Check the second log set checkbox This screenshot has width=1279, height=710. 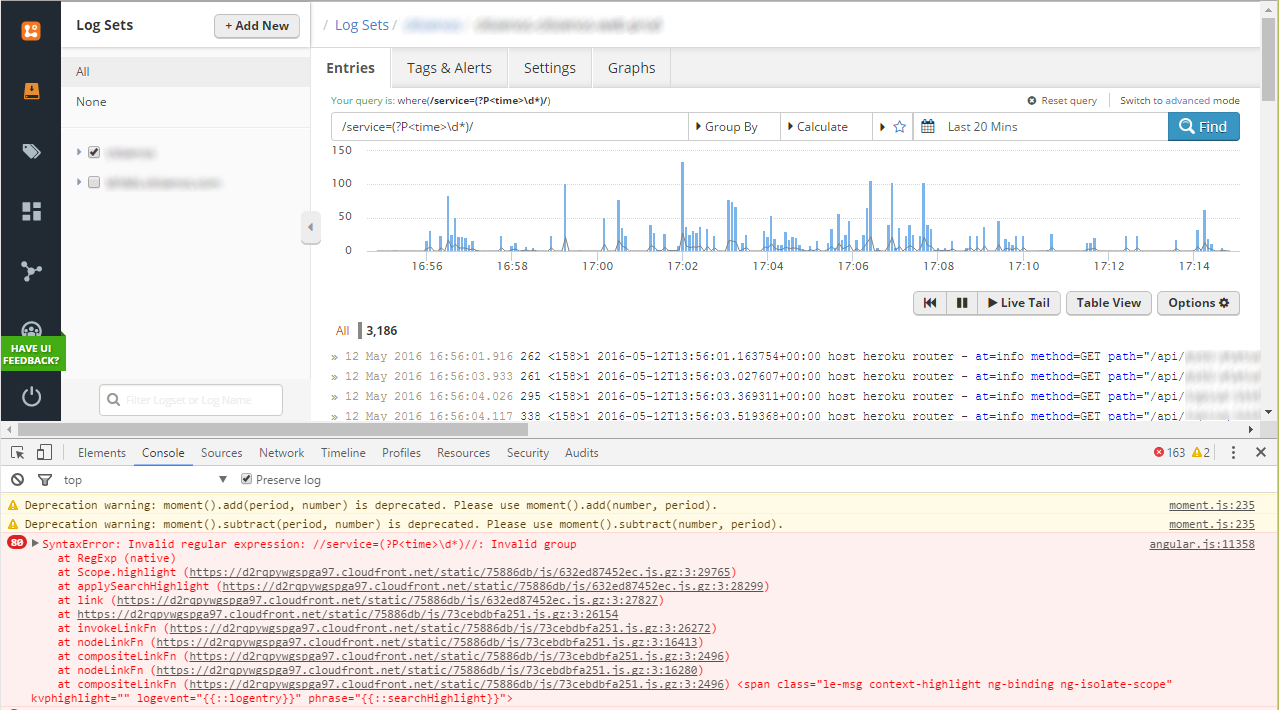[94, 183]
